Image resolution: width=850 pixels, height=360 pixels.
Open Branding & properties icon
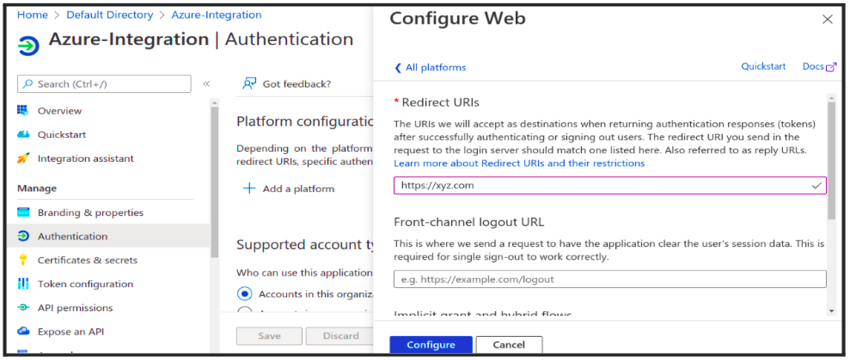pyautogui.click(x=23, y=212)
